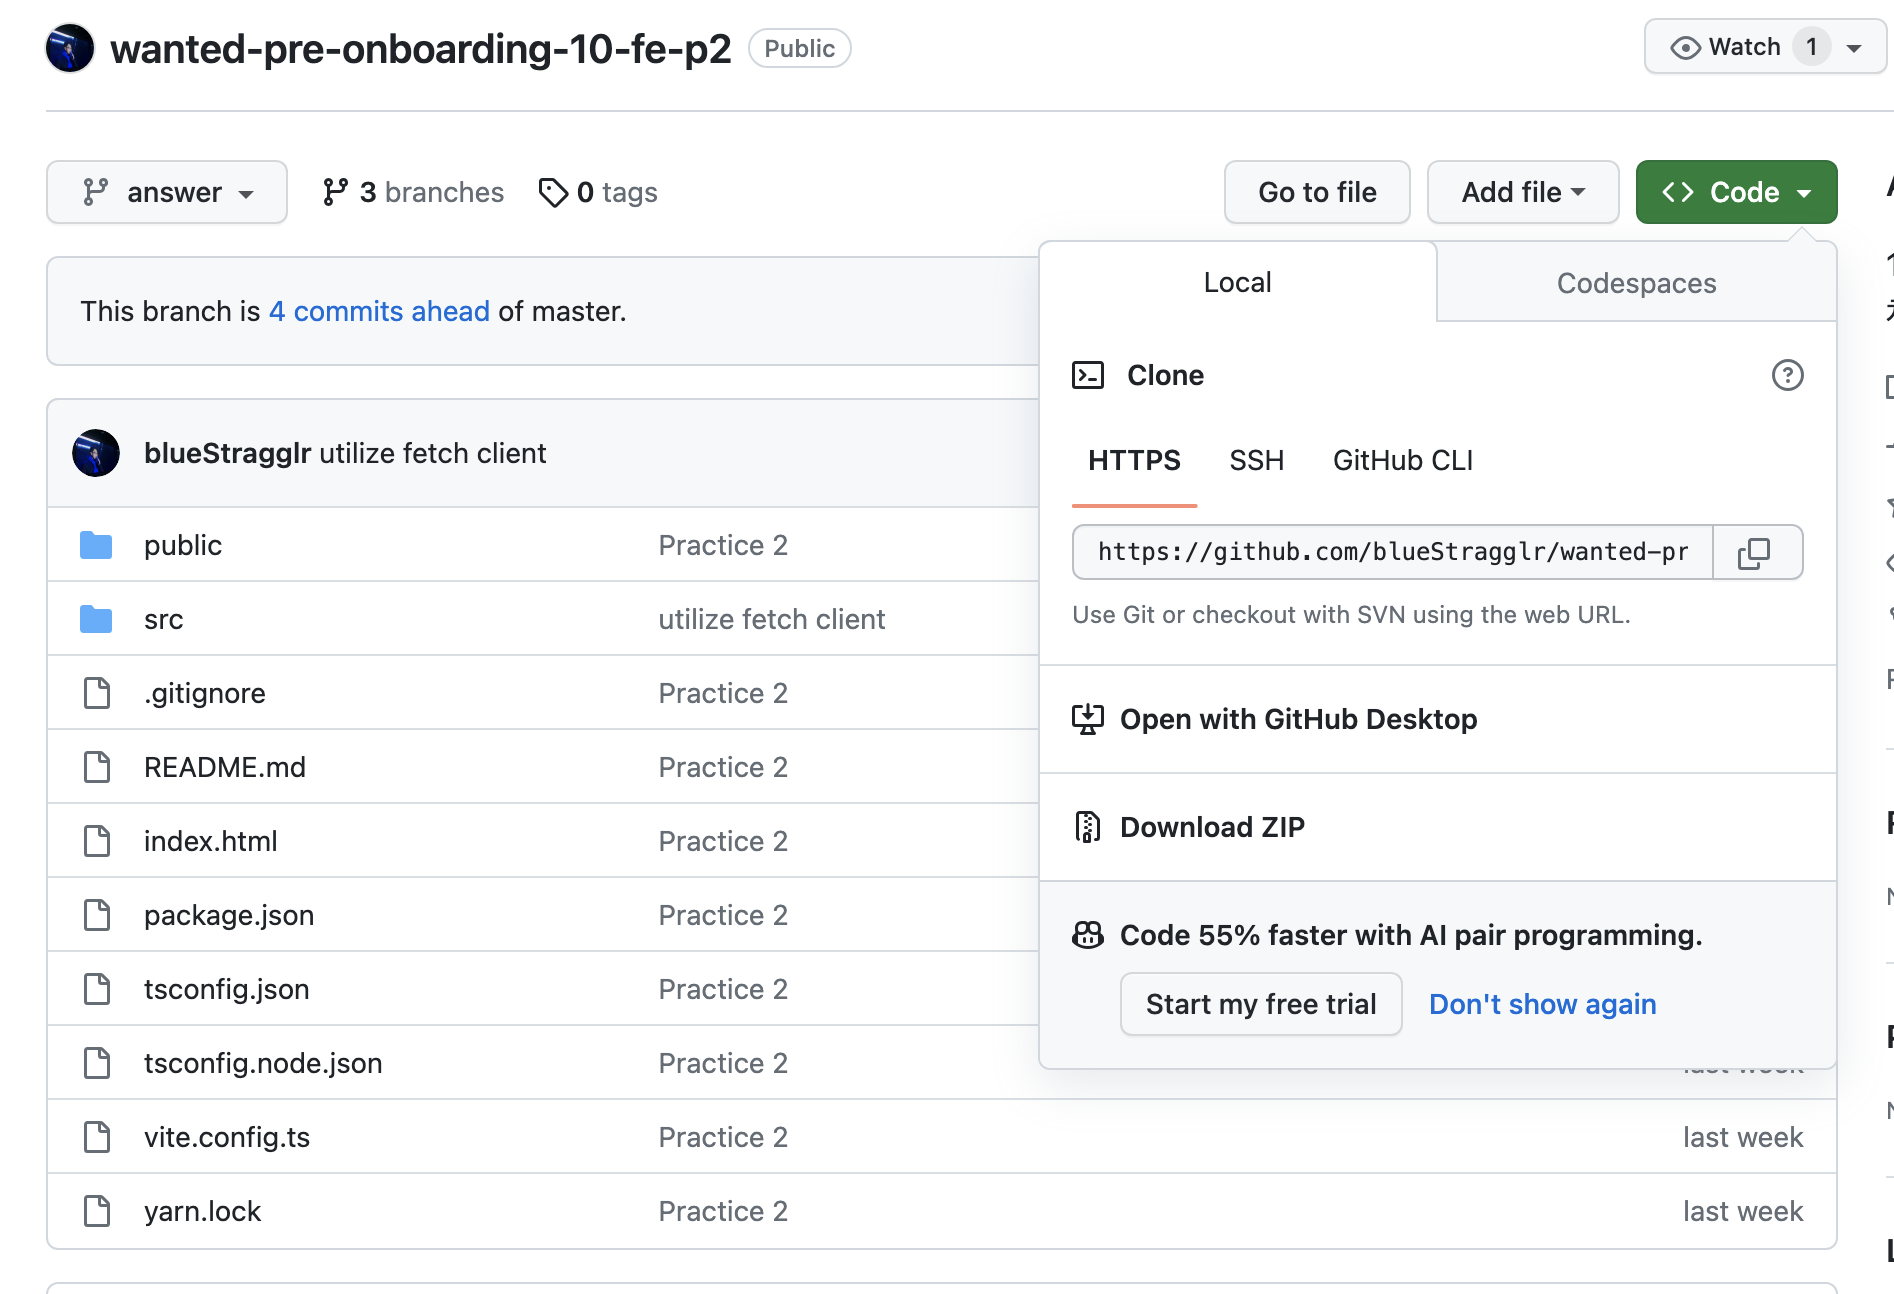Click the .gitignore file icon
Image resolution: width=1894 pixels, height=1294 pixels.
tap(97, 693)
